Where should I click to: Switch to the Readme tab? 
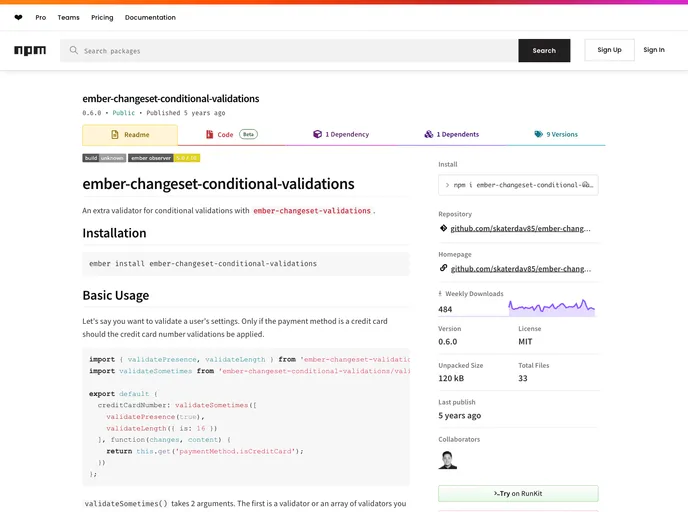pos(130,135)
